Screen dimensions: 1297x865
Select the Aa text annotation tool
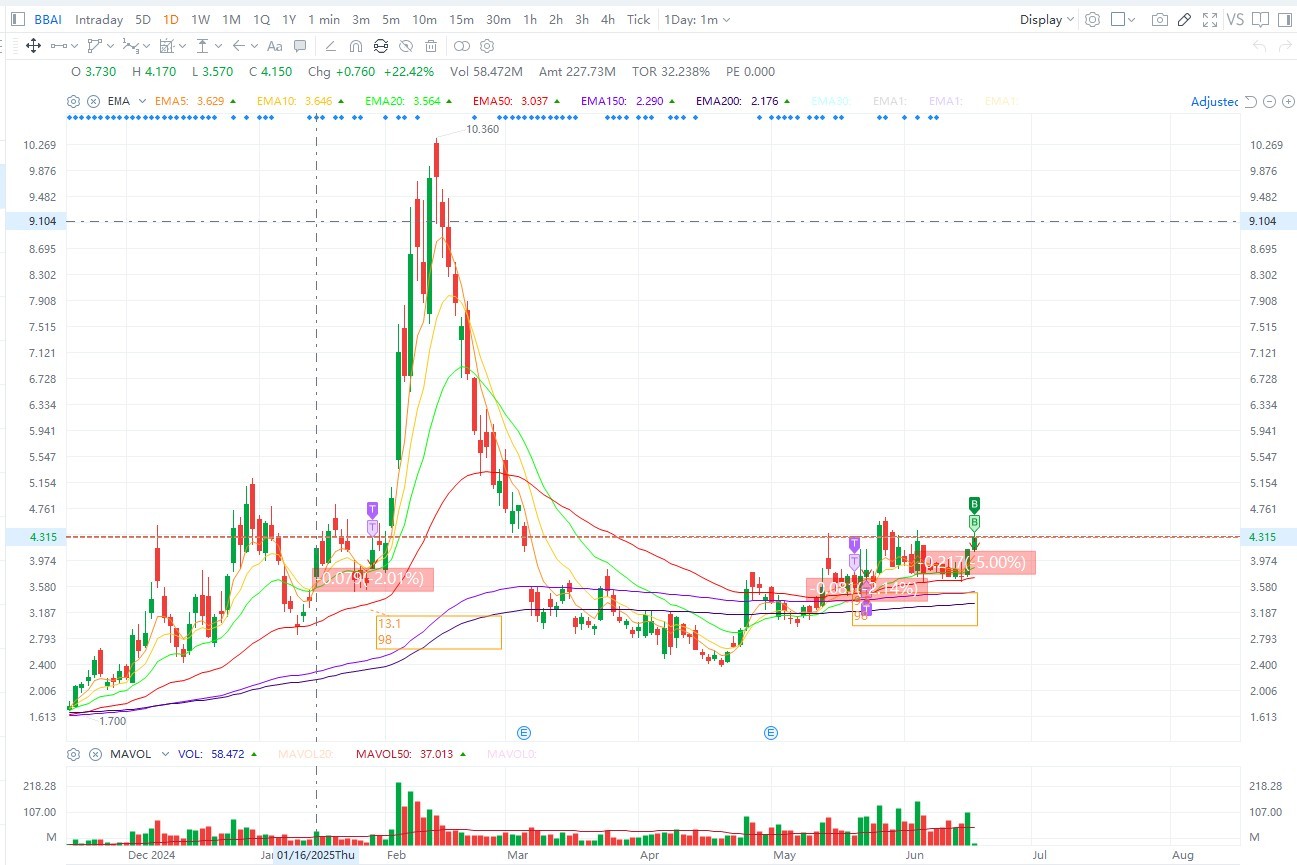275,46
